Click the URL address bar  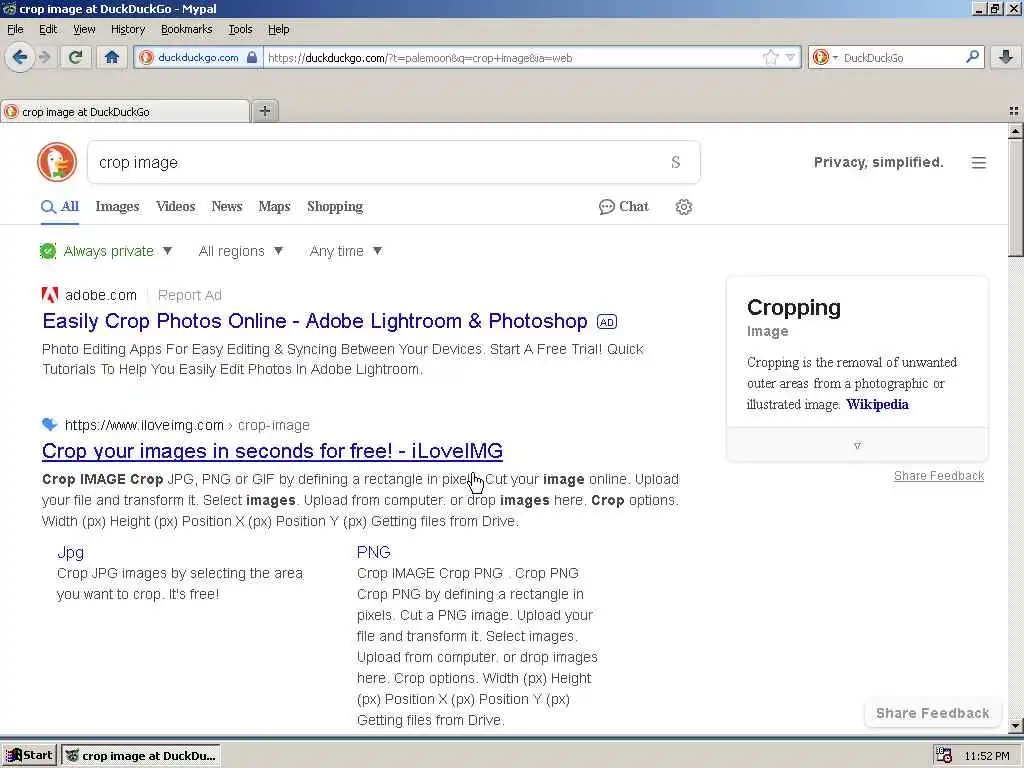pos(513,57)
